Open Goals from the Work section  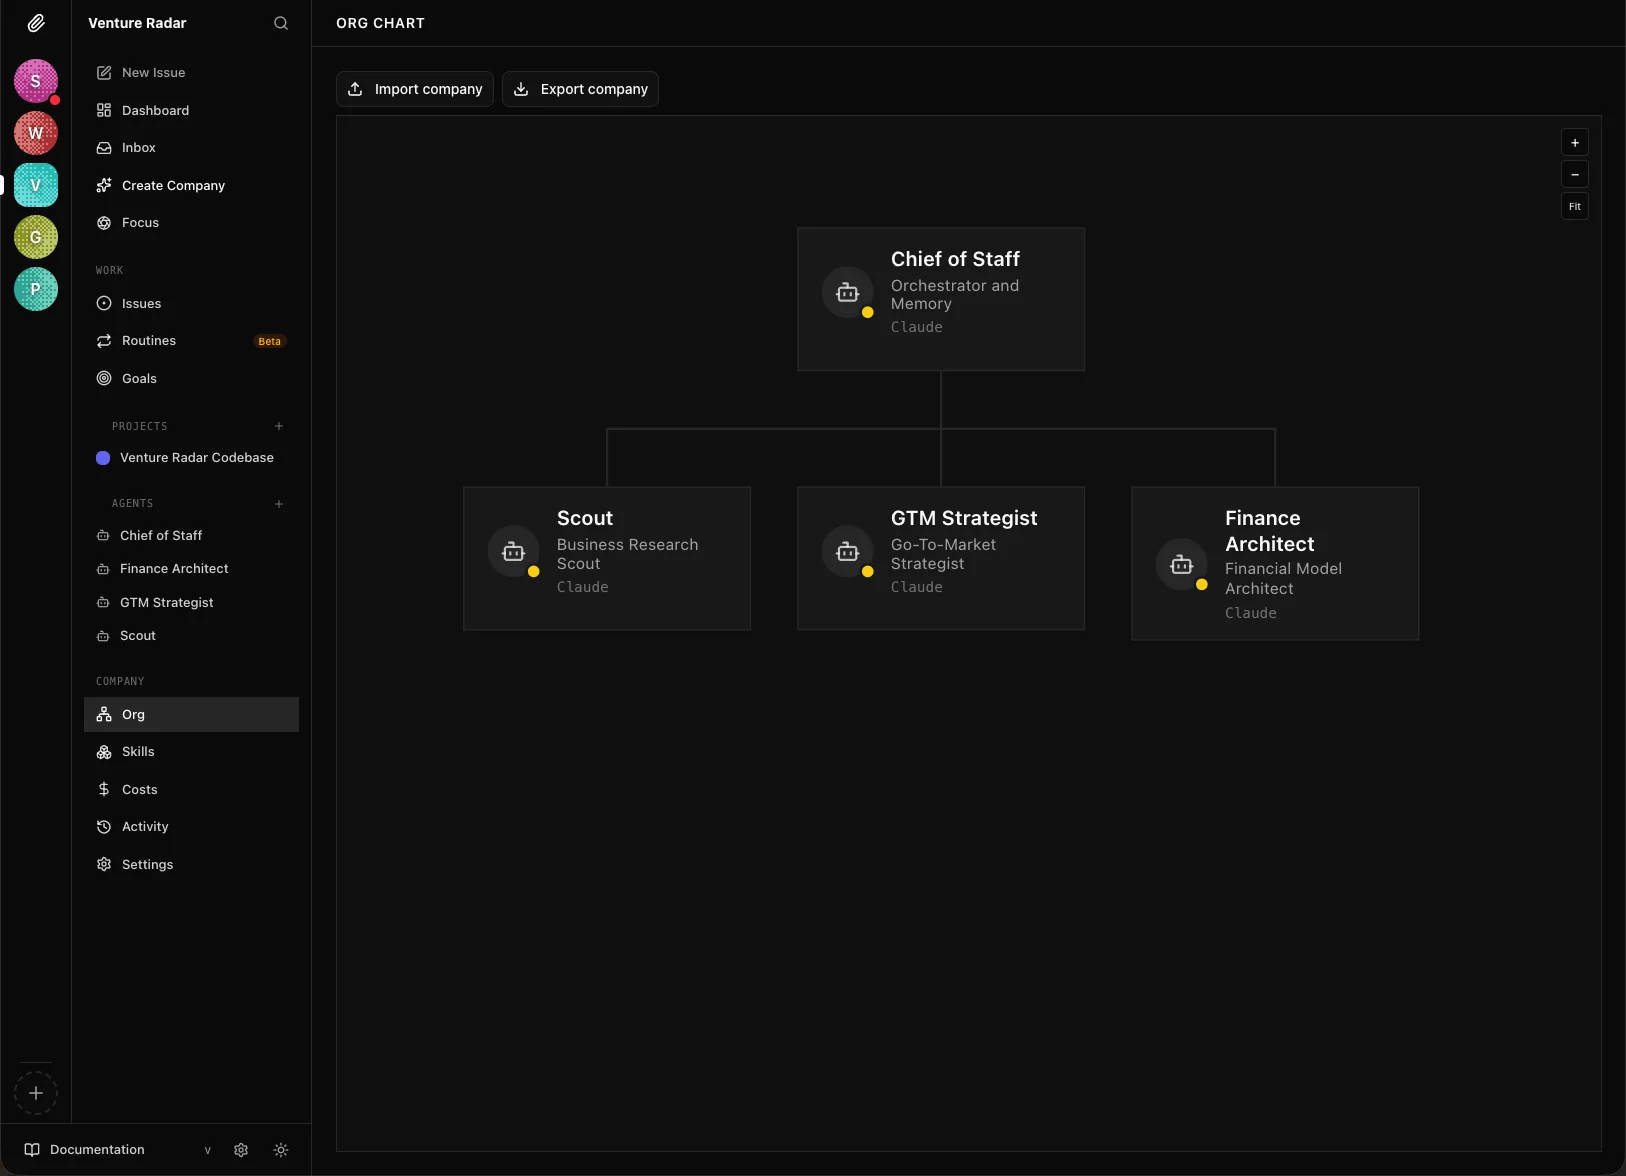click(x=138, y=378)
